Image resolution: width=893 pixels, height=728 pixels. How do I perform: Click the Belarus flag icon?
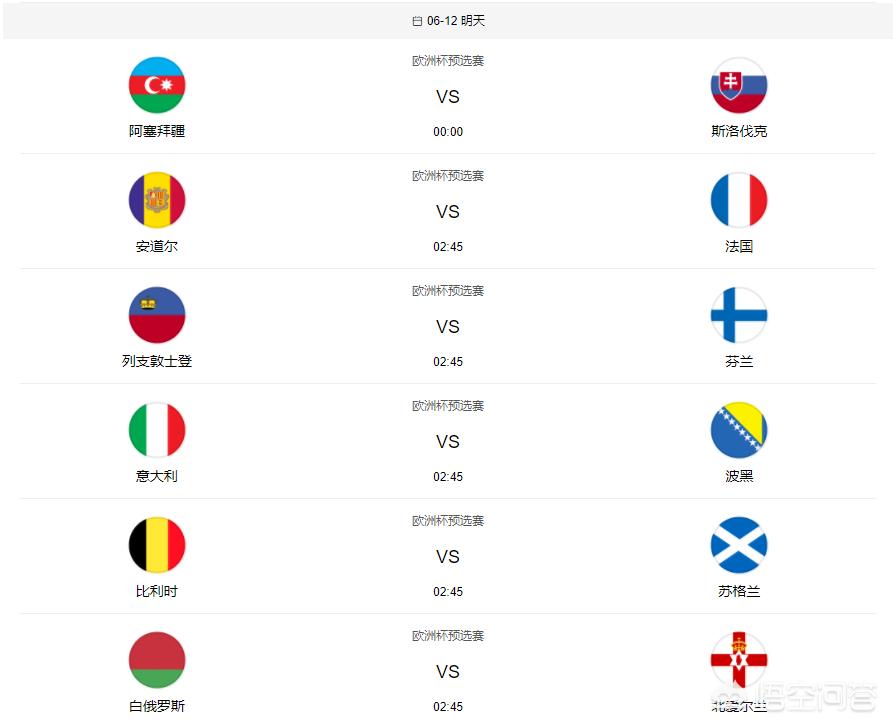(x=157, y=660)
